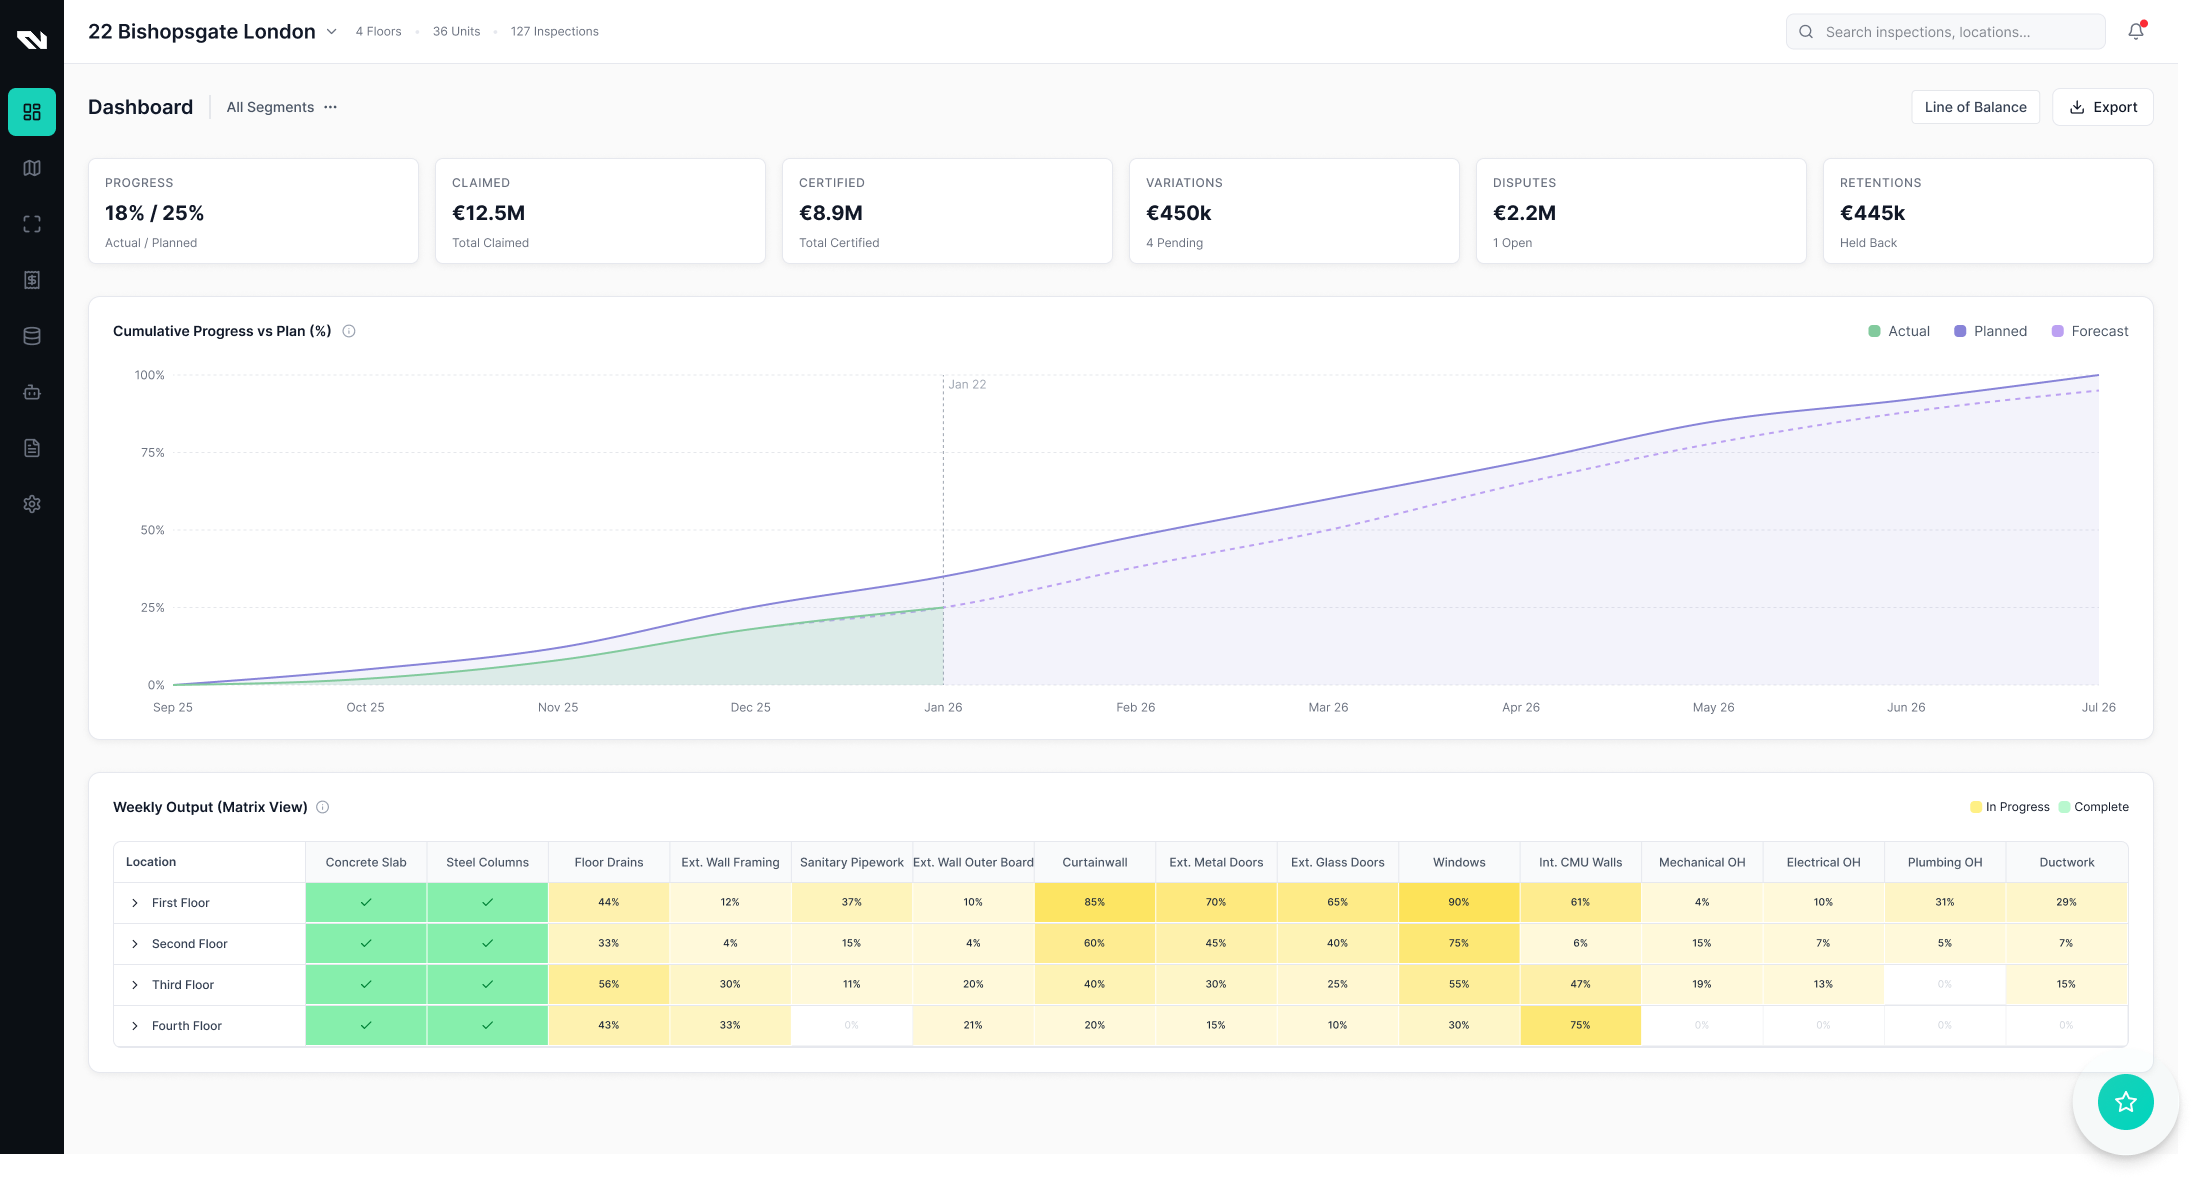Expand the First Floor row
2192x1178 pixels.
(x=135, y=903)
